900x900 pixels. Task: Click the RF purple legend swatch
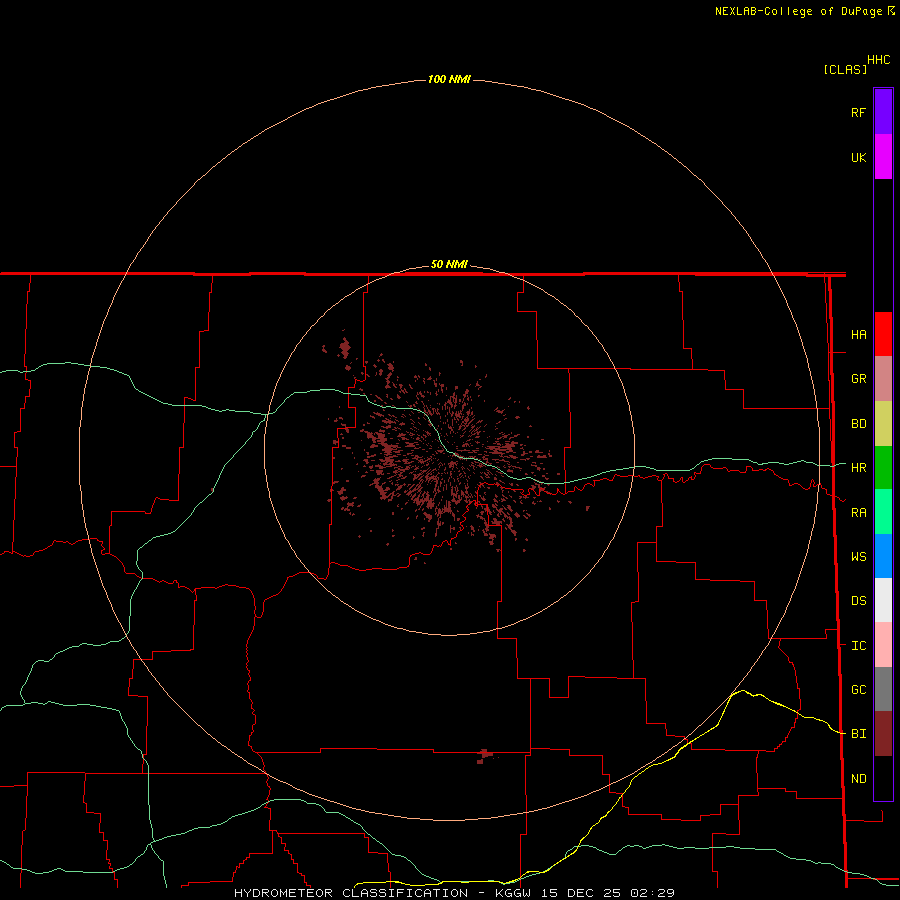tap(883, 112)
